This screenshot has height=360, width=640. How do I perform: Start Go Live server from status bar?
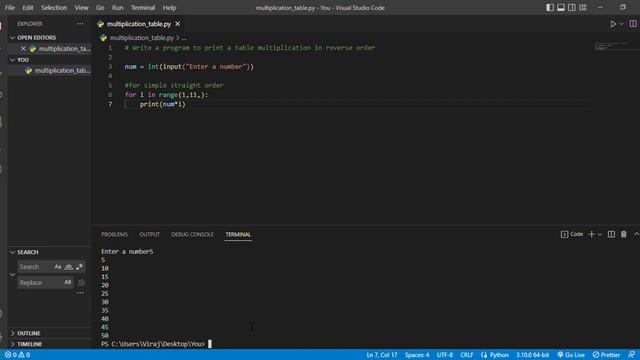point(571,355)
